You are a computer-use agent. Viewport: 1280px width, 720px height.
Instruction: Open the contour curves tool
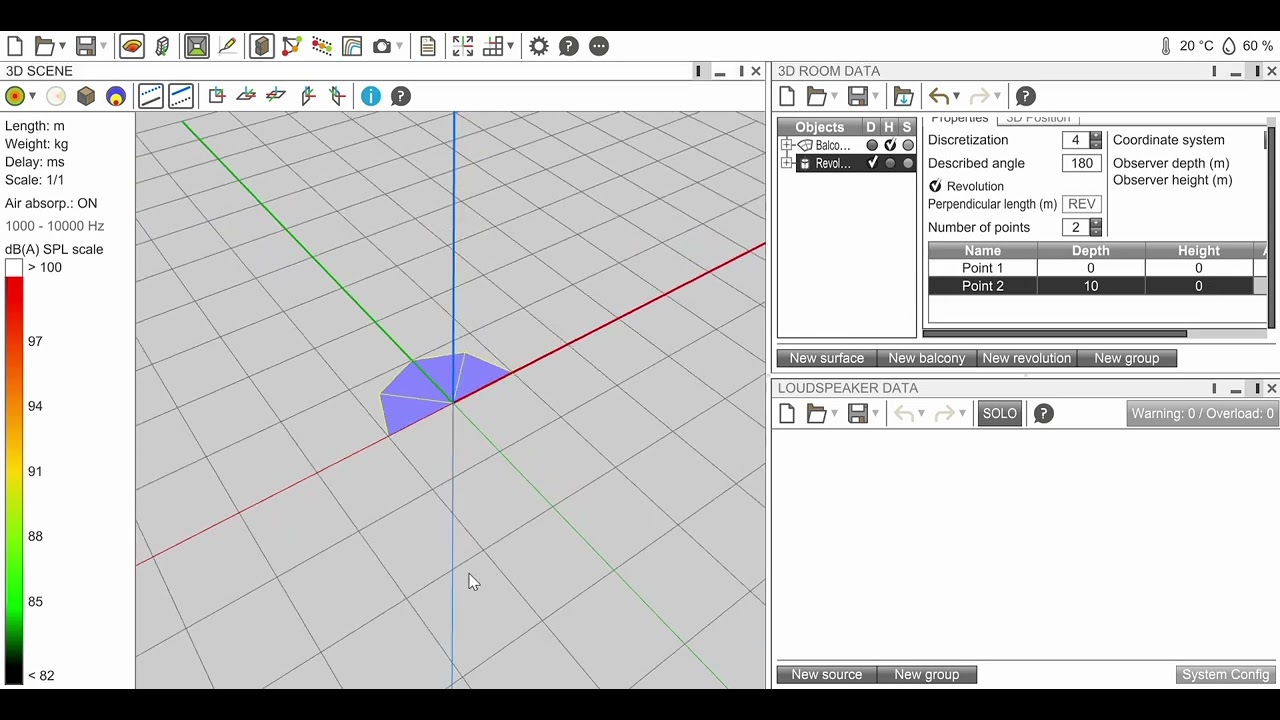352,46
